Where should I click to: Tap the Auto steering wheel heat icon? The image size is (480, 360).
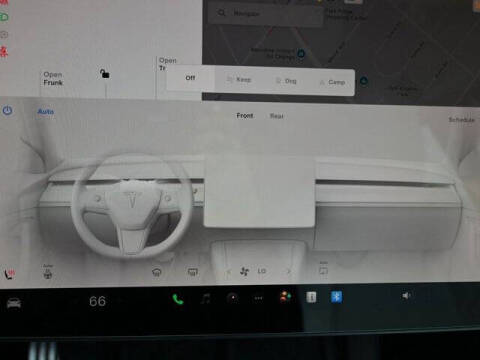tap(48, 272)
